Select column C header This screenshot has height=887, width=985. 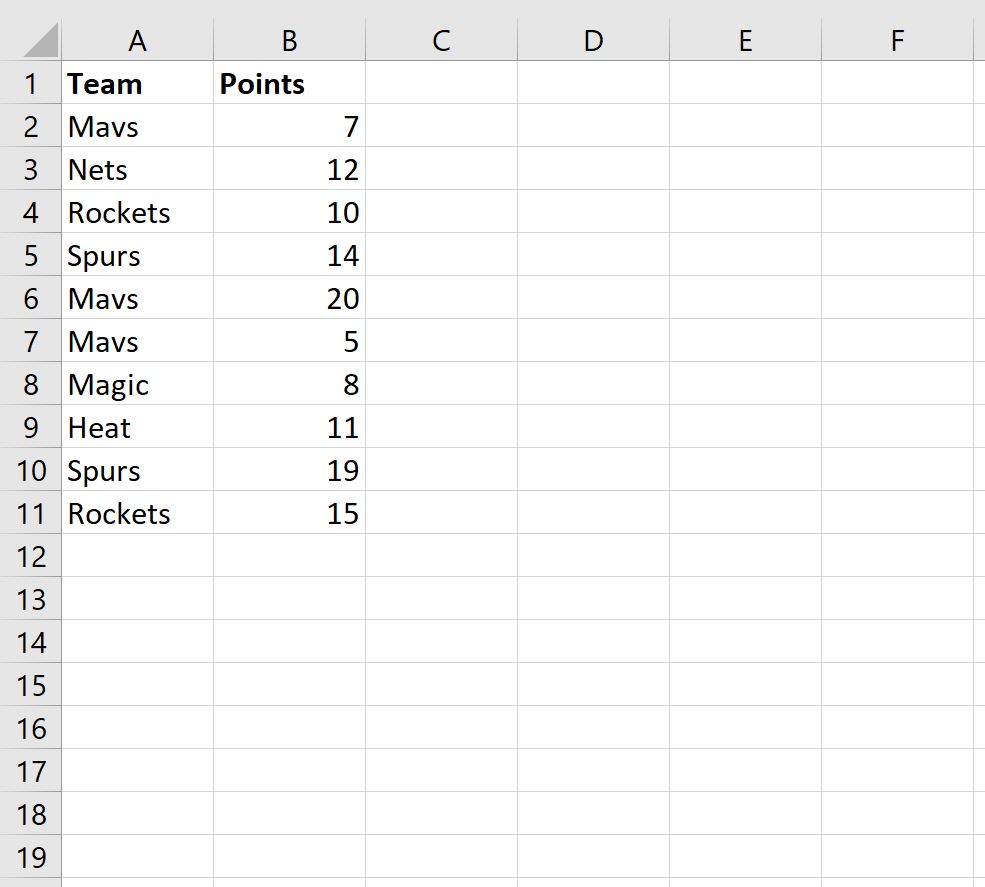point(442,41)
